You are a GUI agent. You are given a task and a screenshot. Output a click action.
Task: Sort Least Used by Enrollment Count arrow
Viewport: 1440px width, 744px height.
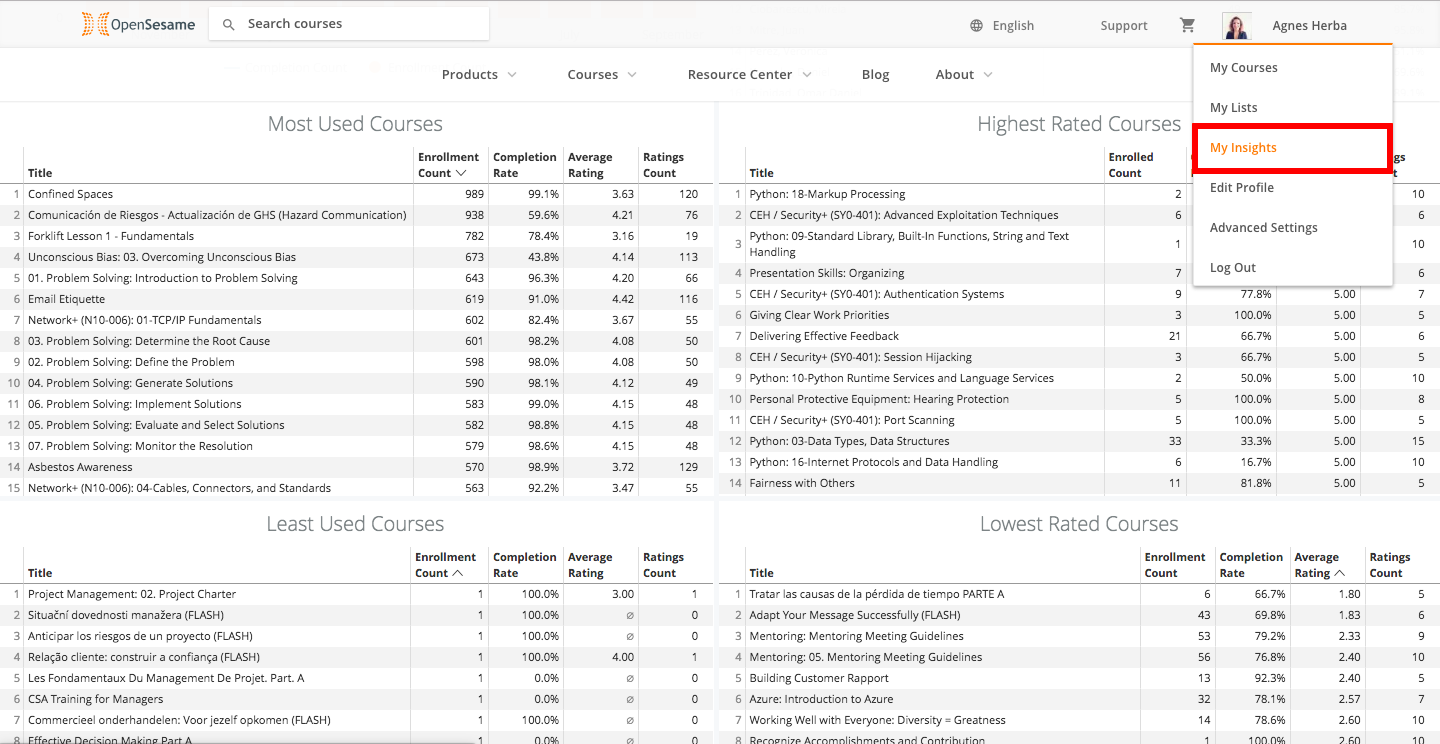[458, 573]
